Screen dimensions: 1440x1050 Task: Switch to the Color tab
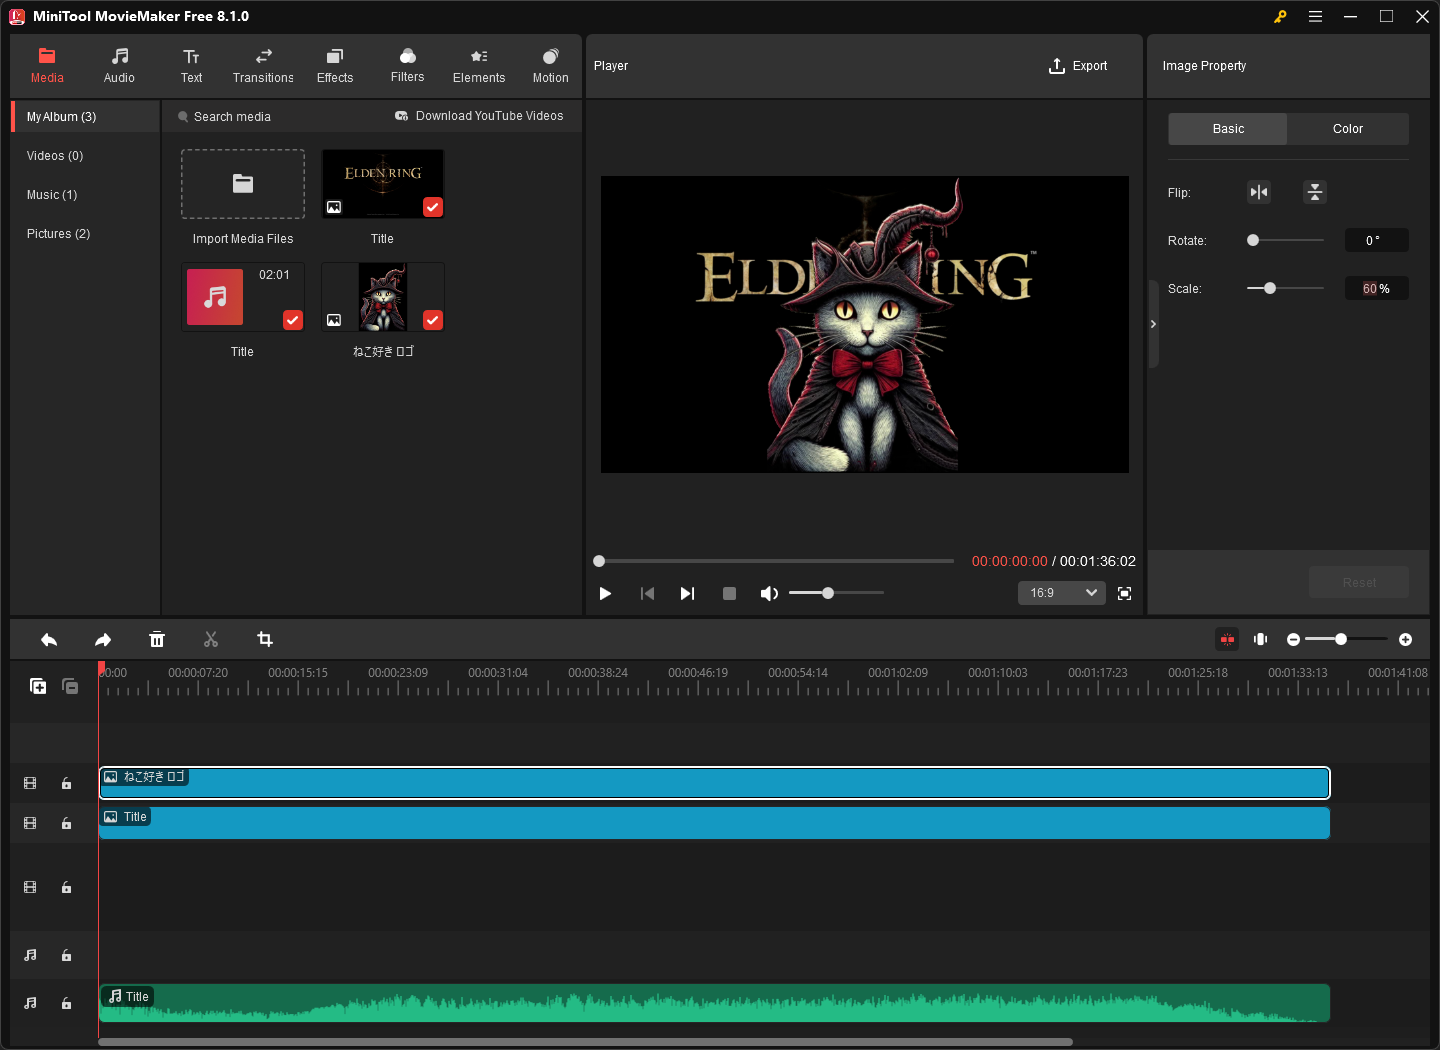click(x=1347, y=129)
